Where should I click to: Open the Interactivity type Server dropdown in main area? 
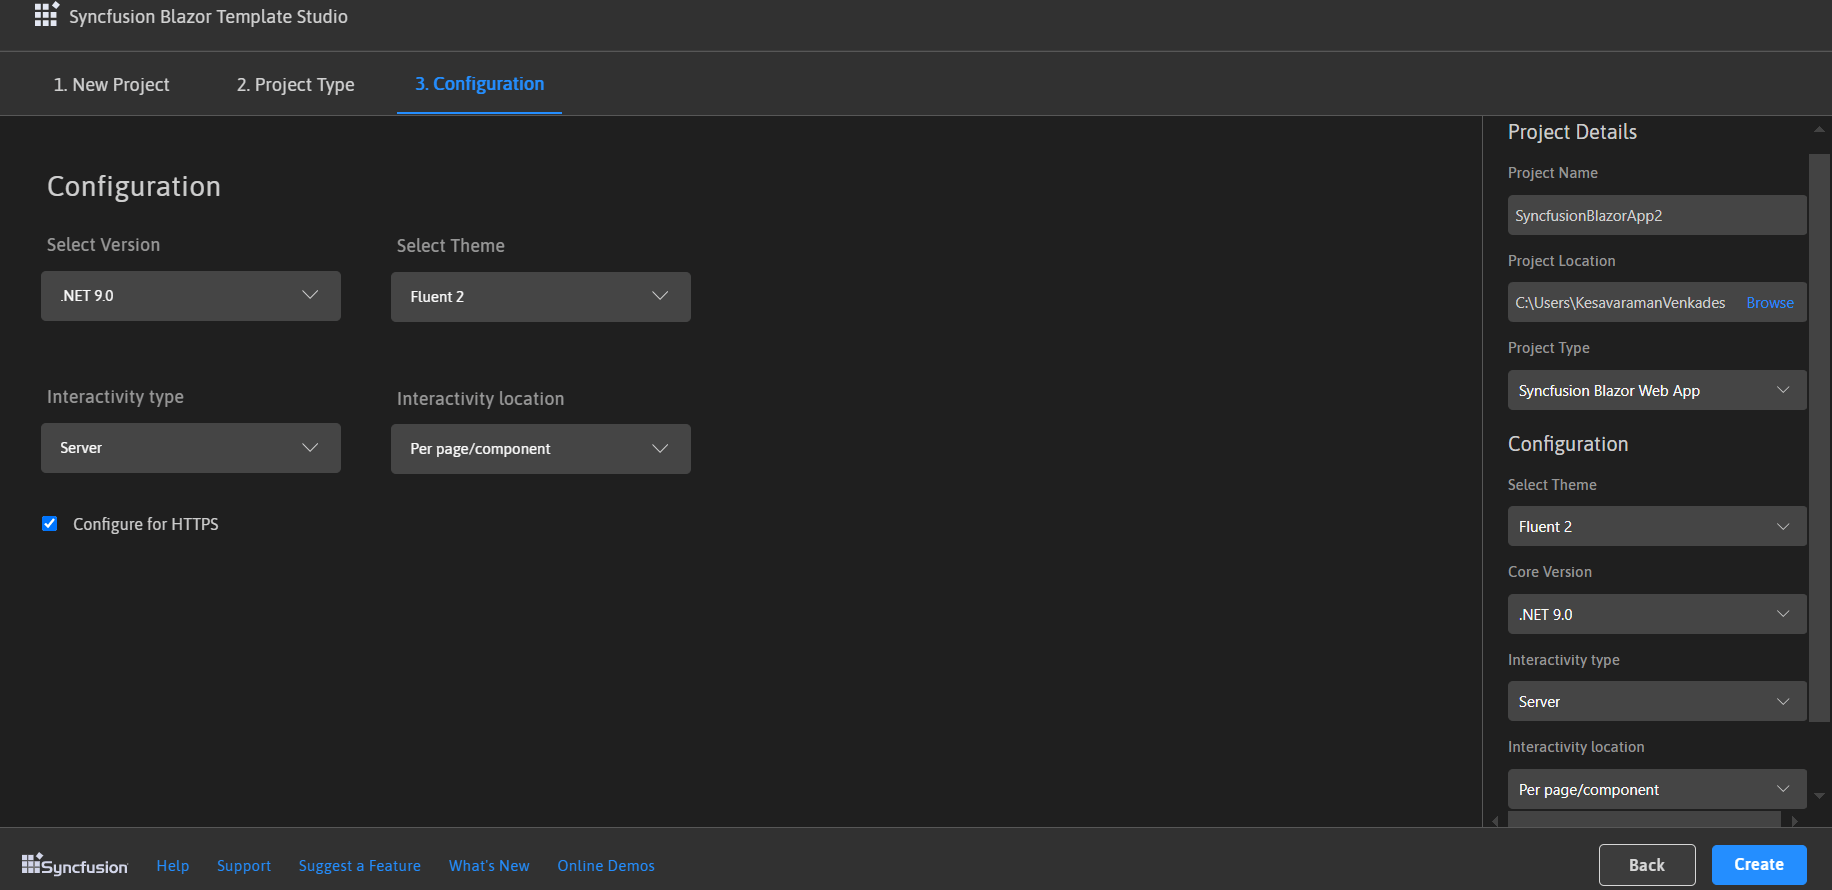tap(191, 448)
